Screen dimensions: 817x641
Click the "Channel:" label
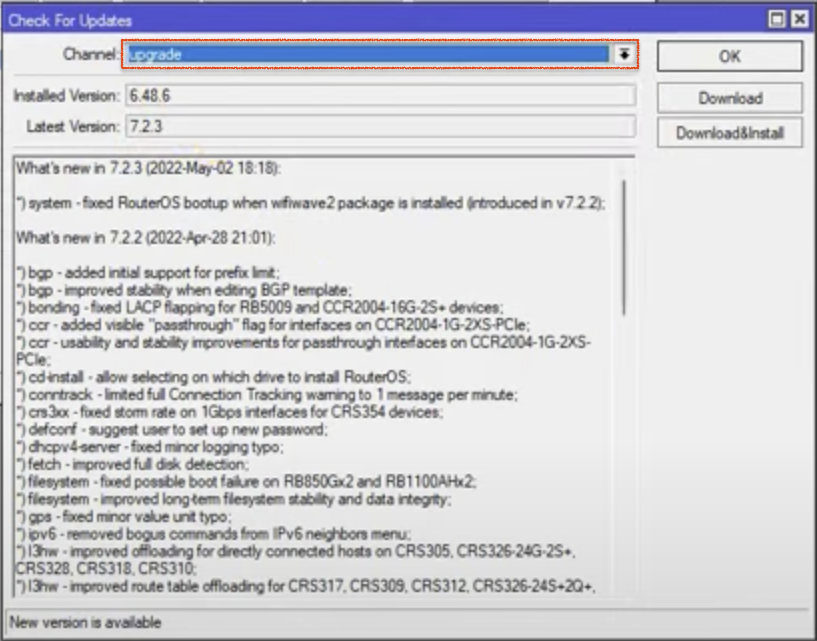pyautogui.click(x=91, y=54)
